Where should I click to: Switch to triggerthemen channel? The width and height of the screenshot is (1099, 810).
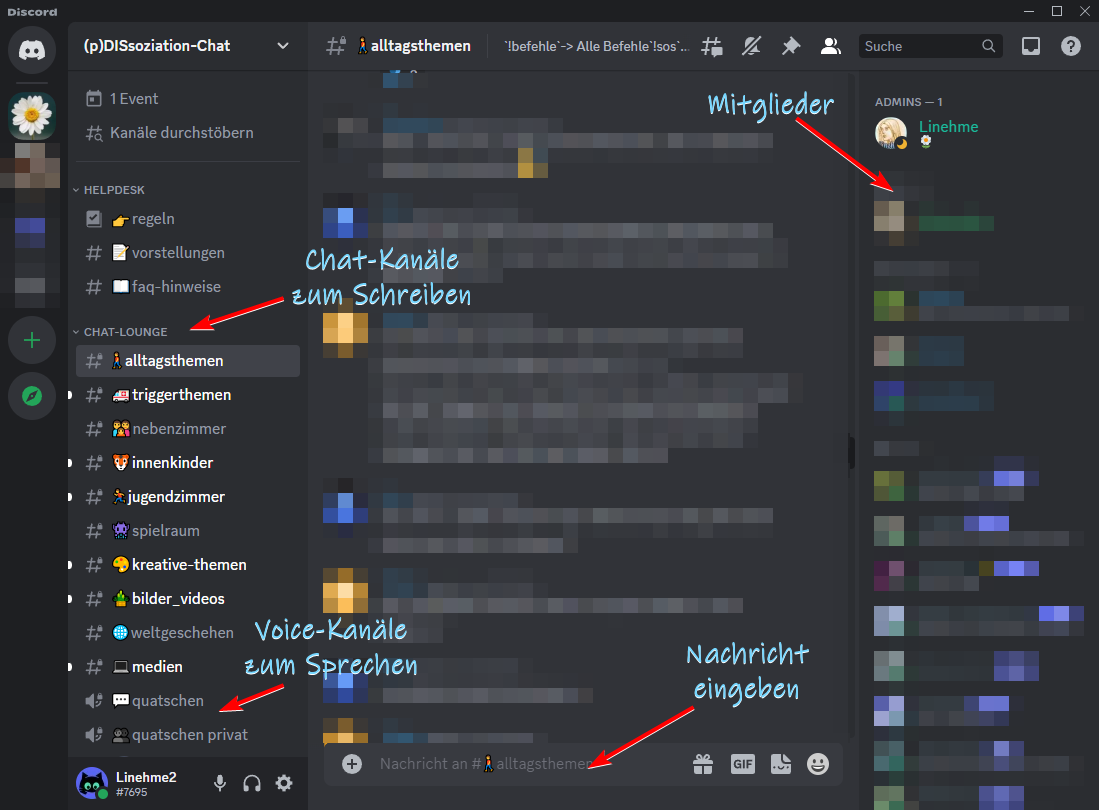[x=188, y=395]
